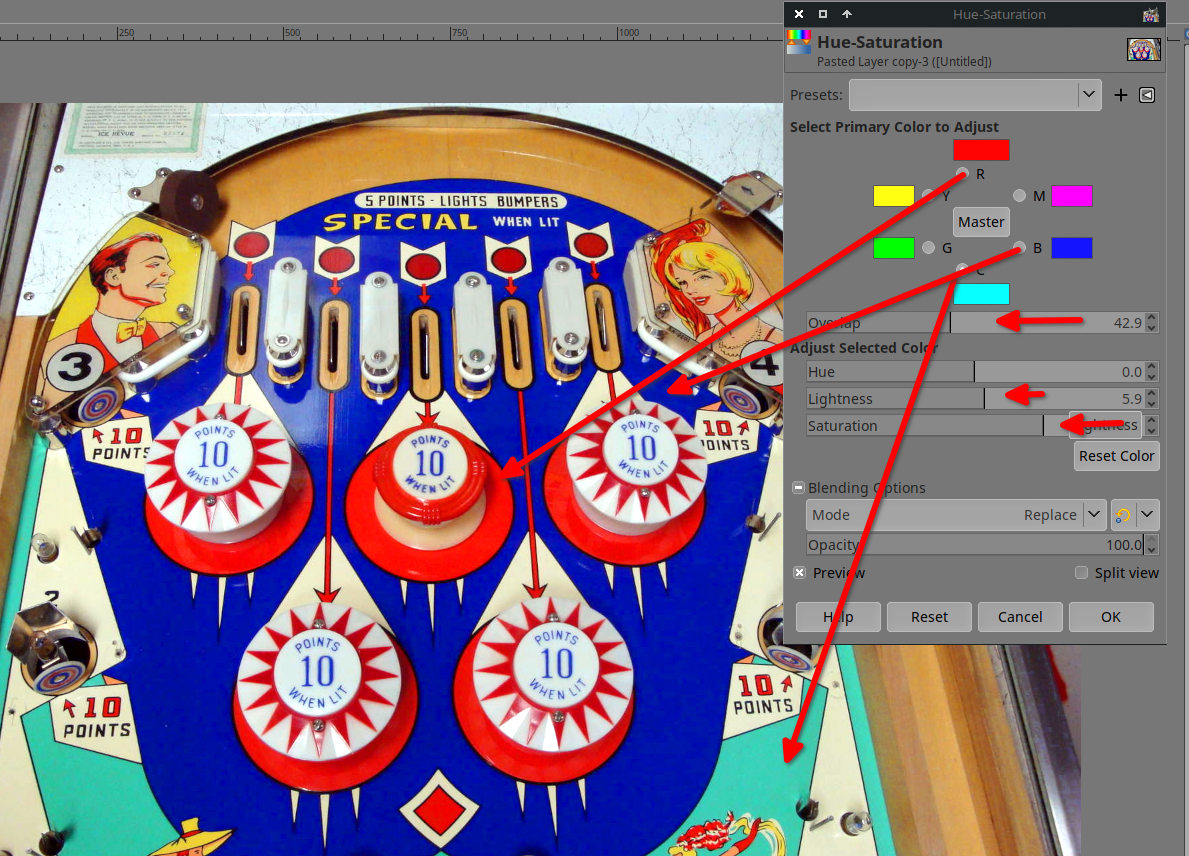Click the Overlap slider
The height and width of the screenshot is (856, 1189).
point(975,323)
